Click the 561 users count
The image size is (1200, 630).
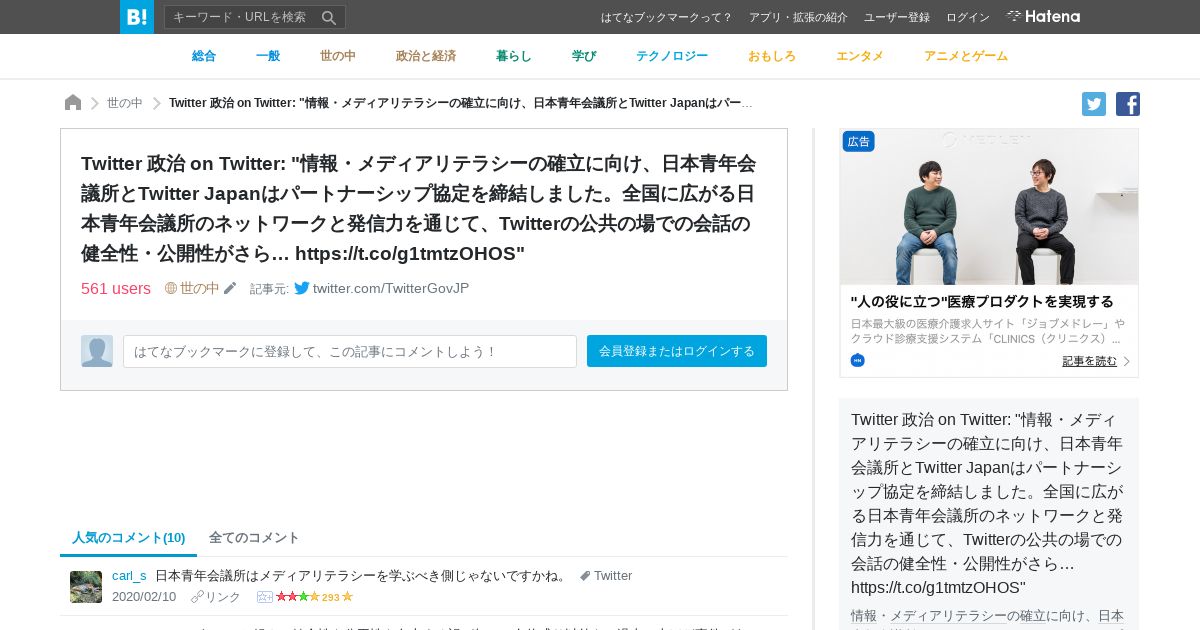click(116, 288)
